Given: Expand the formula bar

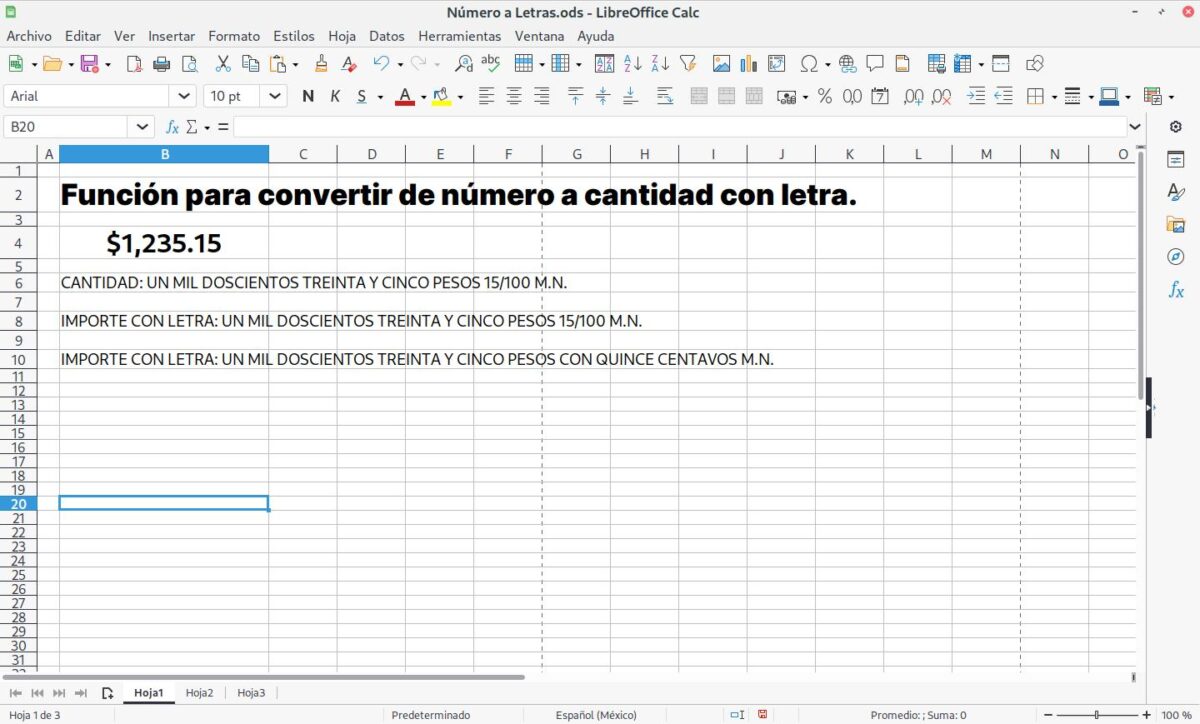Looking at the screenshot, I should (1135, 127).
